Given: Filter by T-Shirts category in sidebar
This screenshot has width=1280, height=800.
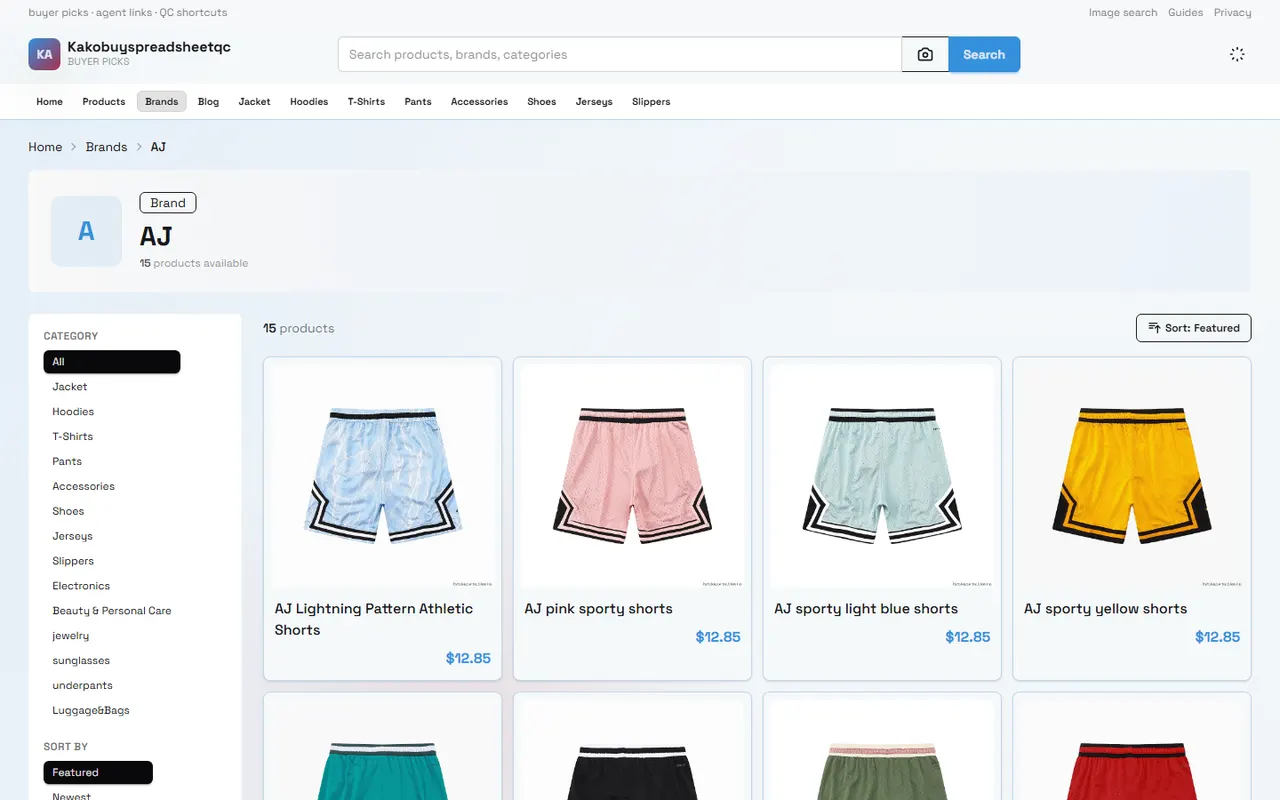Looking at the screenshot, I should [x=73, y=437].
